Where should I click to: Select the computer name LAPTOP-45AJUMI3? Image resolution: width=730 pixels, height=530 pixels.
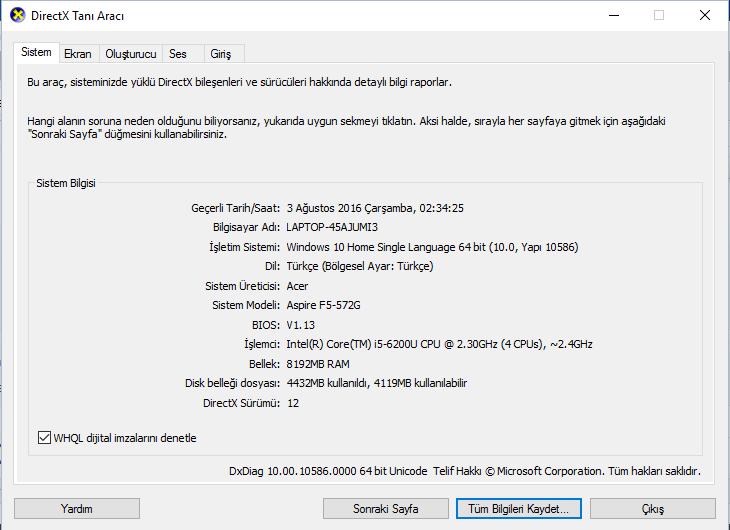coord(332,227)
